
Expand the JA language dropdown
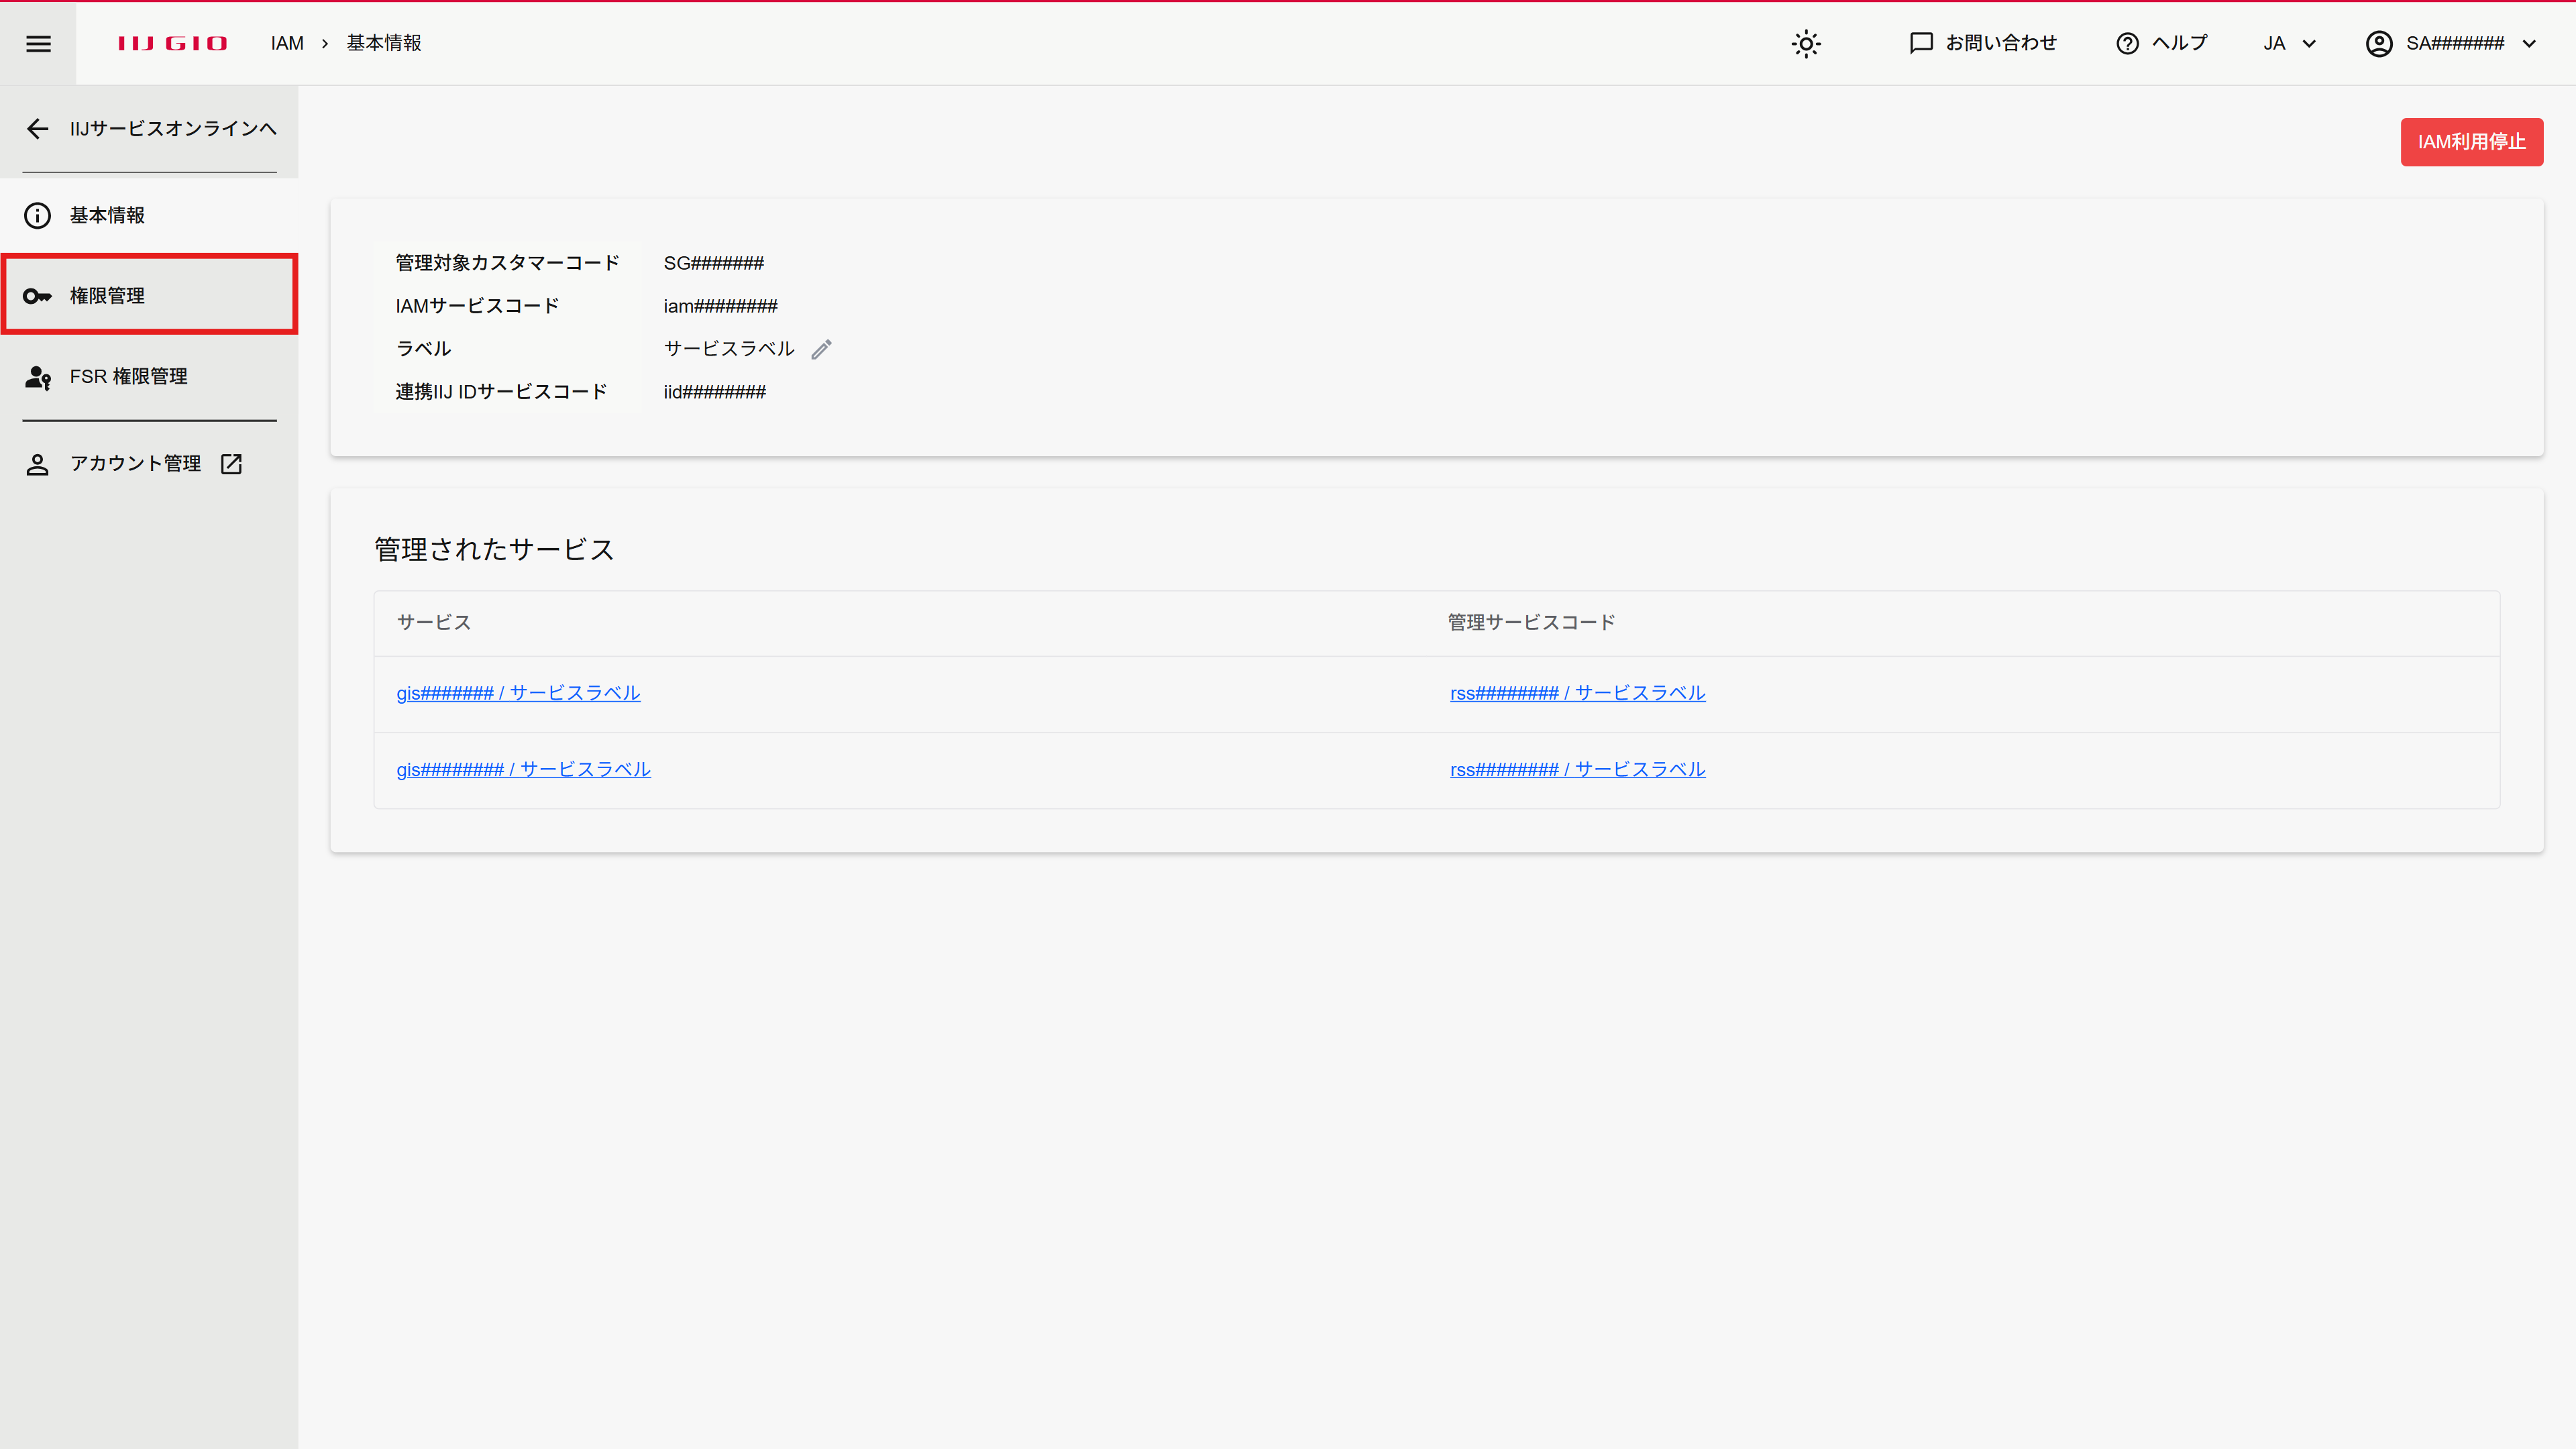(2289, 43)
